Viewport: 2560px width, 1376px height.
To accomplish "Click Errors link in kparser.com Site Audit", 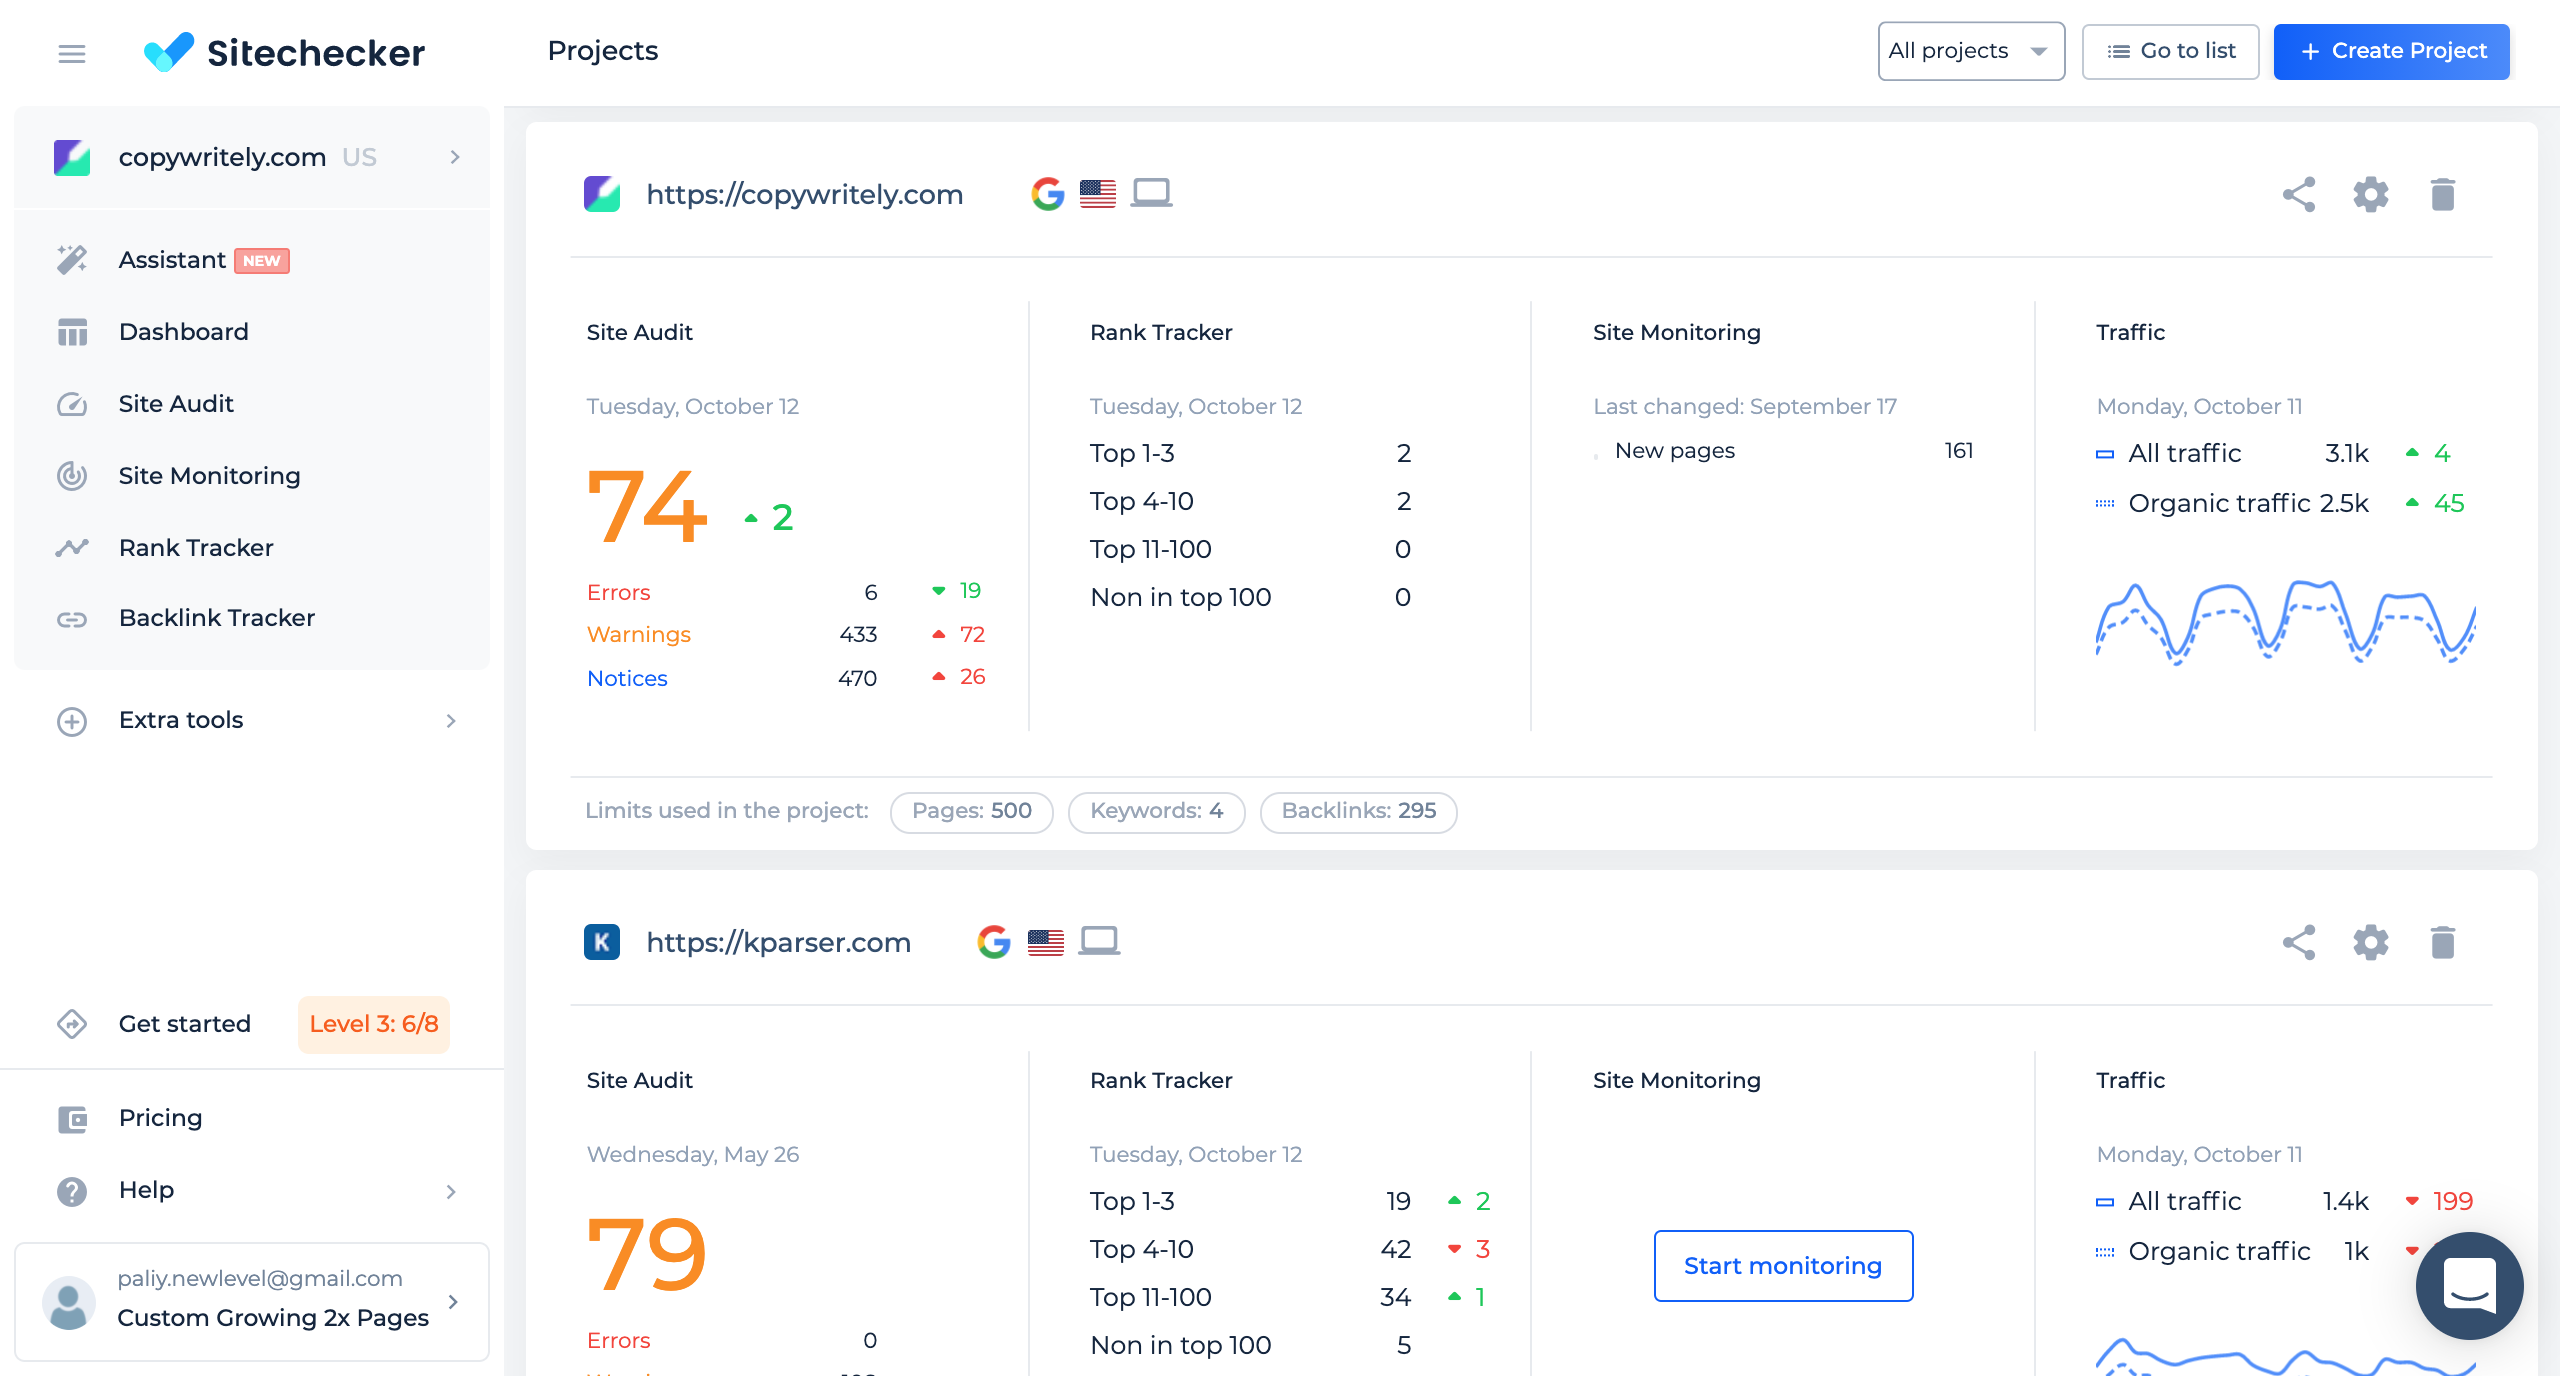I will pyautogui.click(x=618, y=1340).
